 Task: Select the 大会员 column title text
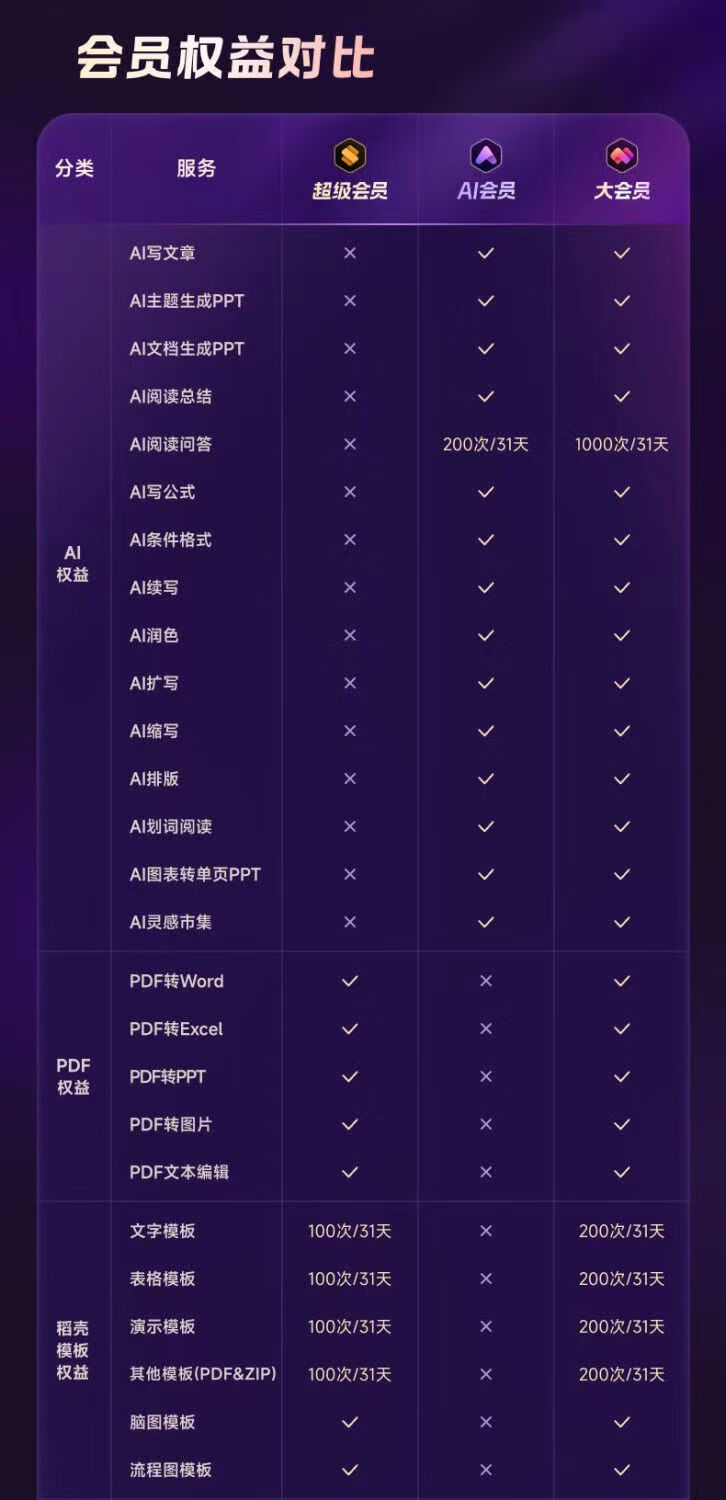pyautogui.click(x=622, y=191)
